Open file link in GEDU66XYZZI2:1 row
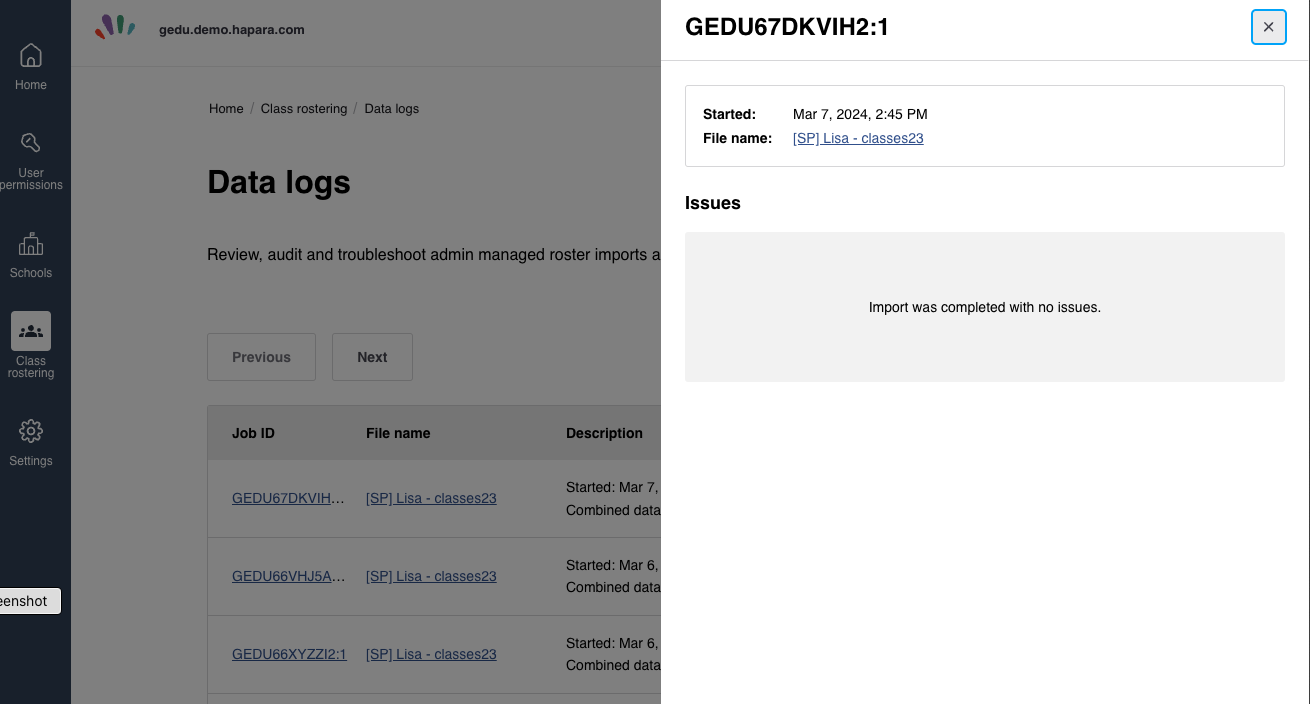The width and height of the screenshot is (1310, 704). [x=431, y=654]
